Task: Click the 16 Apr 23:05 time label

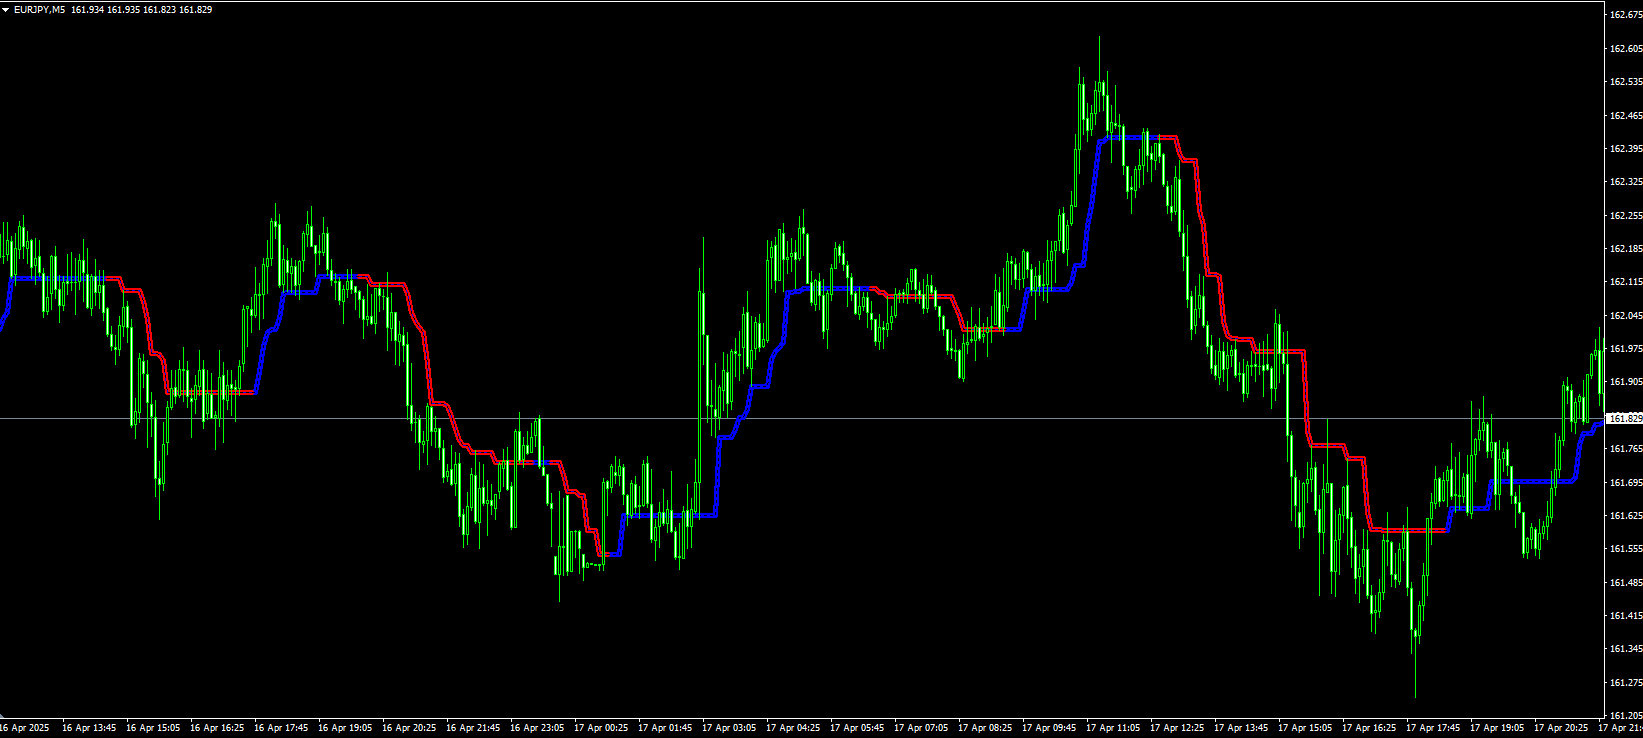Action: click(537, 728)
